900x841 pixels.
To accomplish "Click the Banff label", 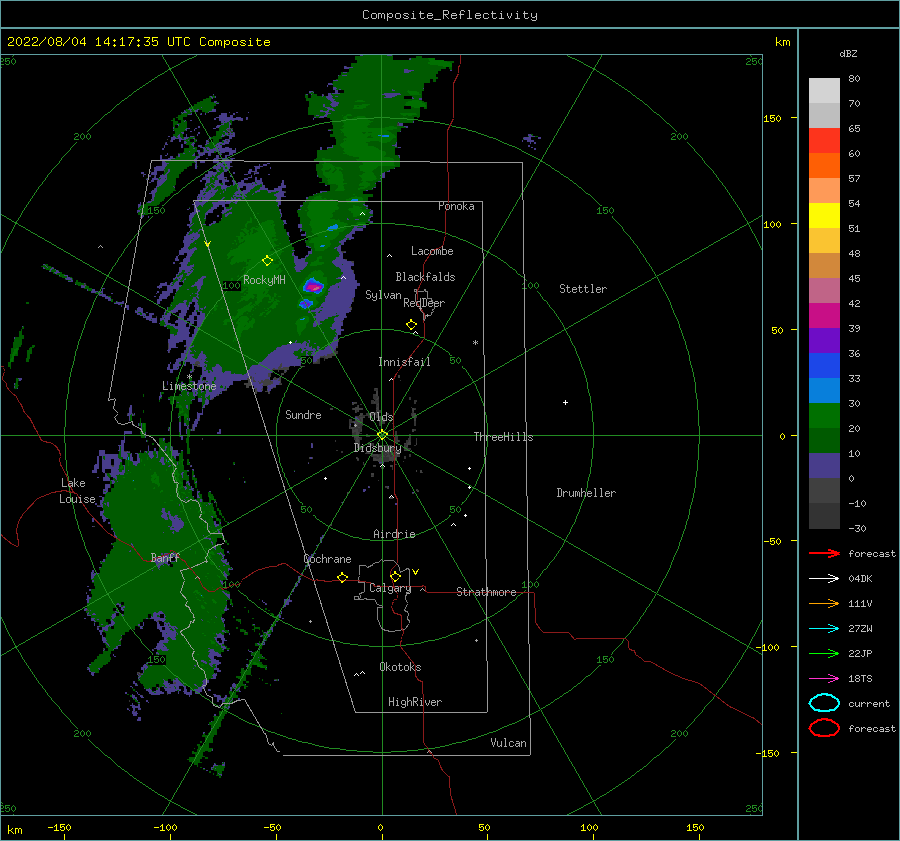I will [x=165, y=557].
